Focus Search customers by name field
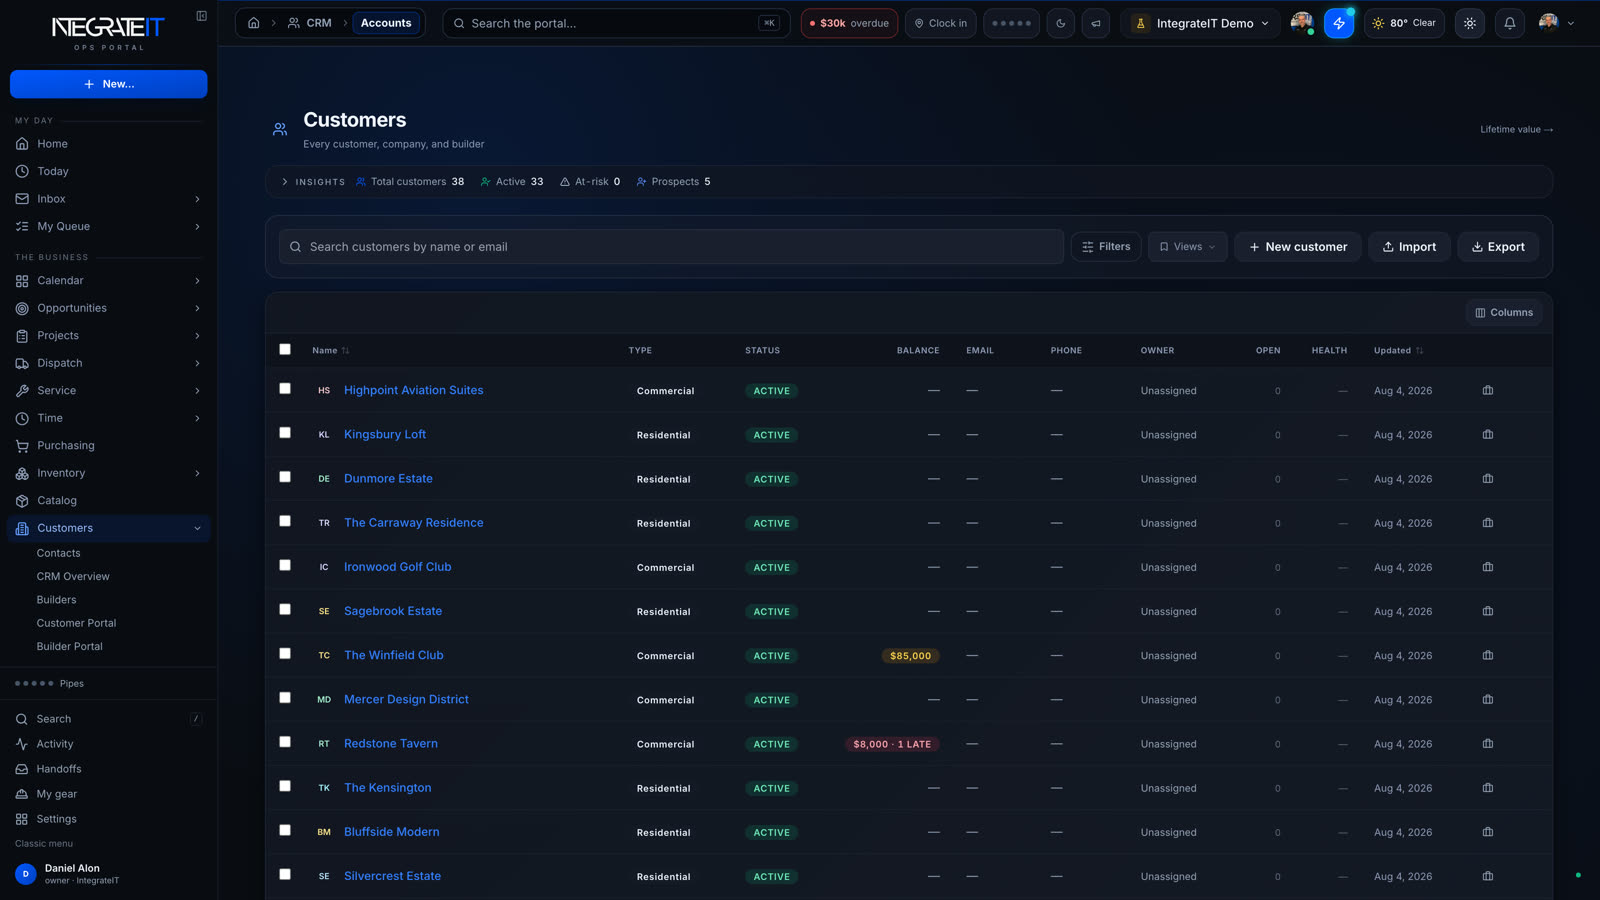 671,247
